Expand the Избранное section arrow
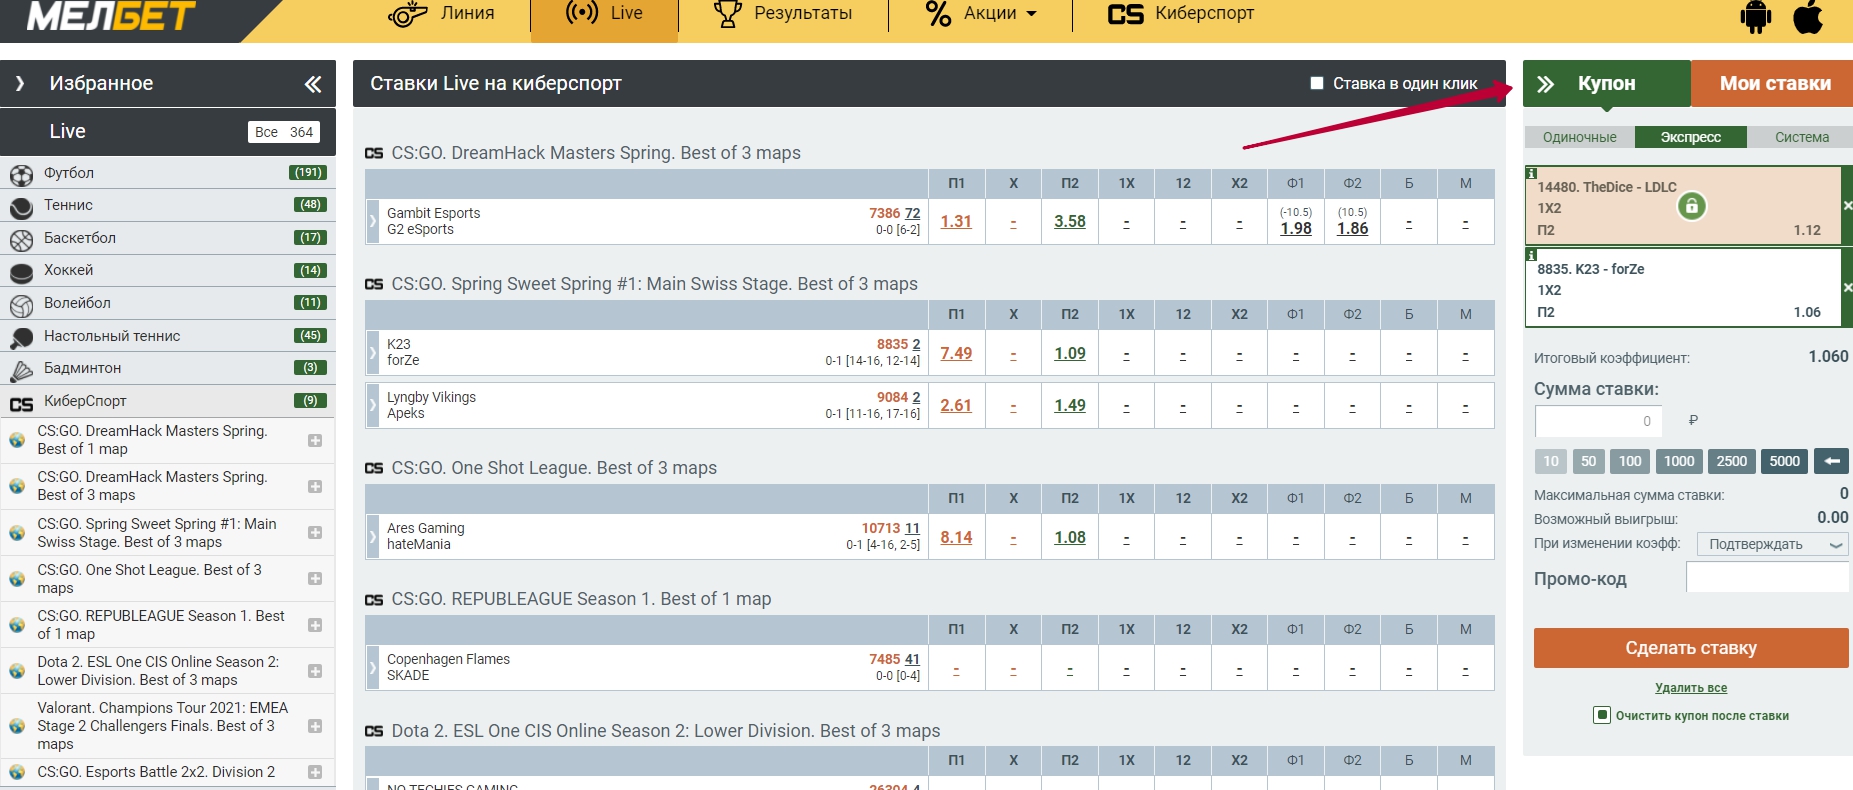Image resolution: width=1853 pixels, height=790 pixels. click(20, 84)
